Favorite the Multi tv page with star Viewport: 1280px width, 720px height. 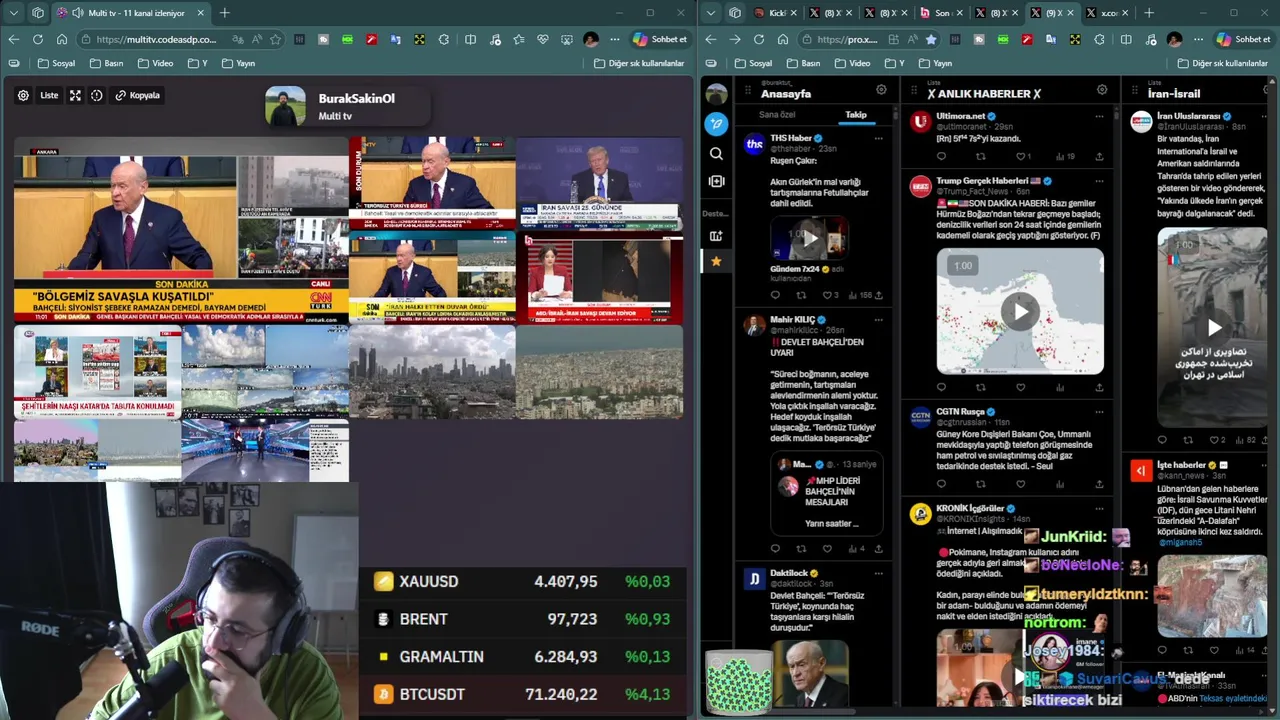point(275,39)
